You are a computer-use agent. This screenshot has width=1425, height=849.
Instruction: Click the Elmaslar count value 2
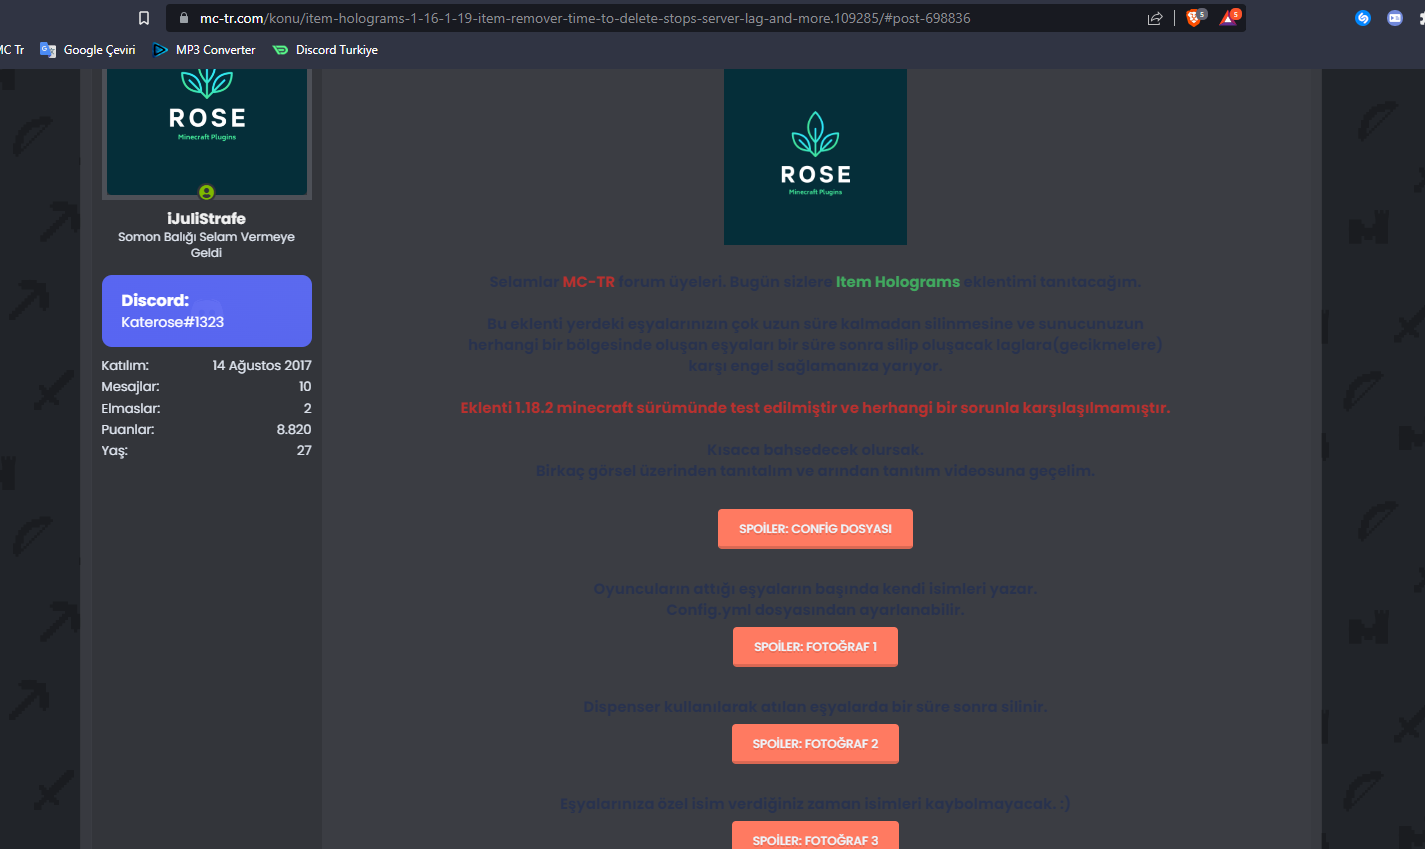click(308, 409)
